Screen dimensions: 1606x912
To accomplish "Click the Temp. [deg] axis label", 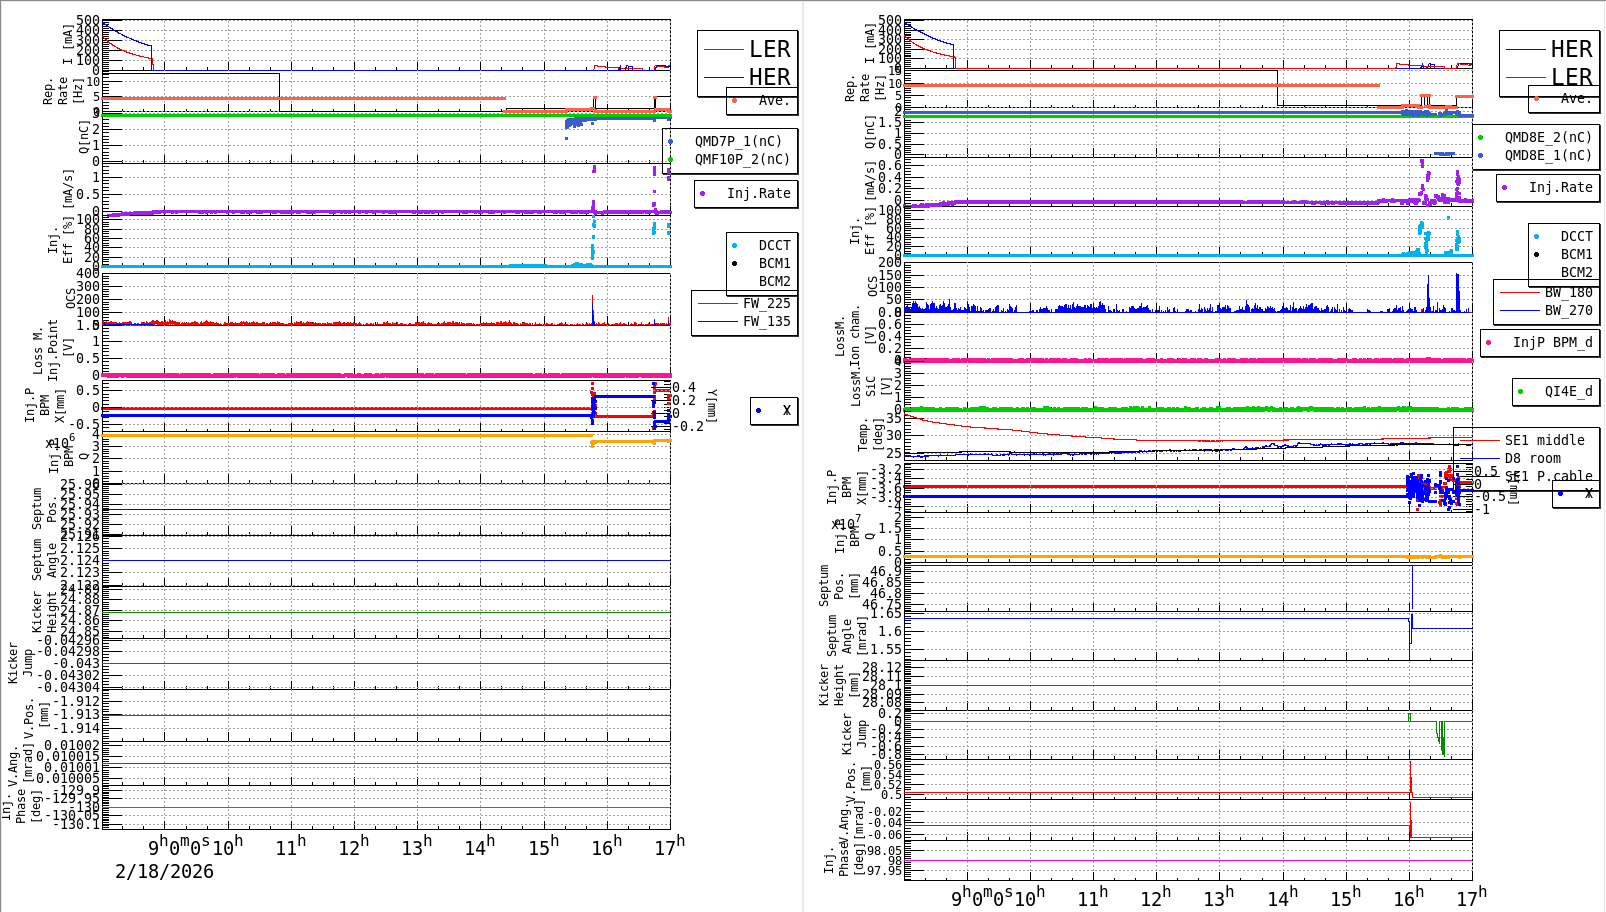I will tap(871, 435).
